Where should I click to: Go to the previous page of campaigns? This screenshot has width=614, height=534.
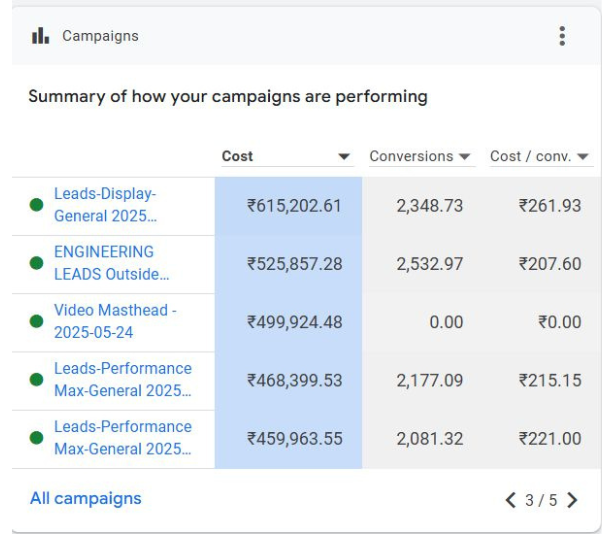point(511,500)
